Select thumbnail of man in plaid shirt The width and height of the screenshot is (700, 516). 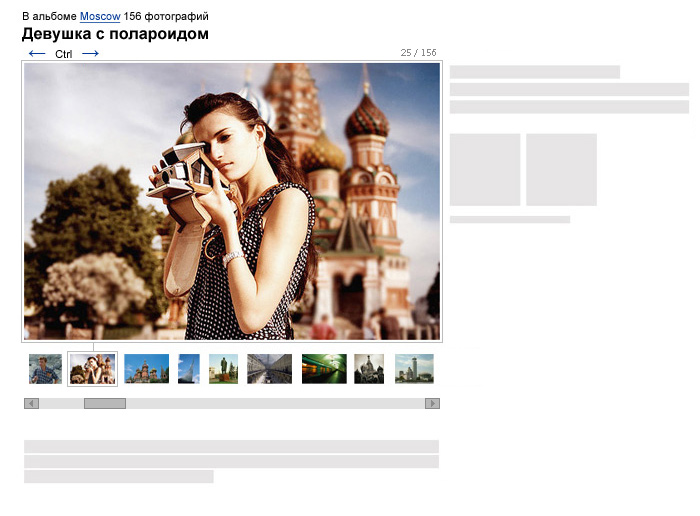pyautogui.click(x=45, y=369)
